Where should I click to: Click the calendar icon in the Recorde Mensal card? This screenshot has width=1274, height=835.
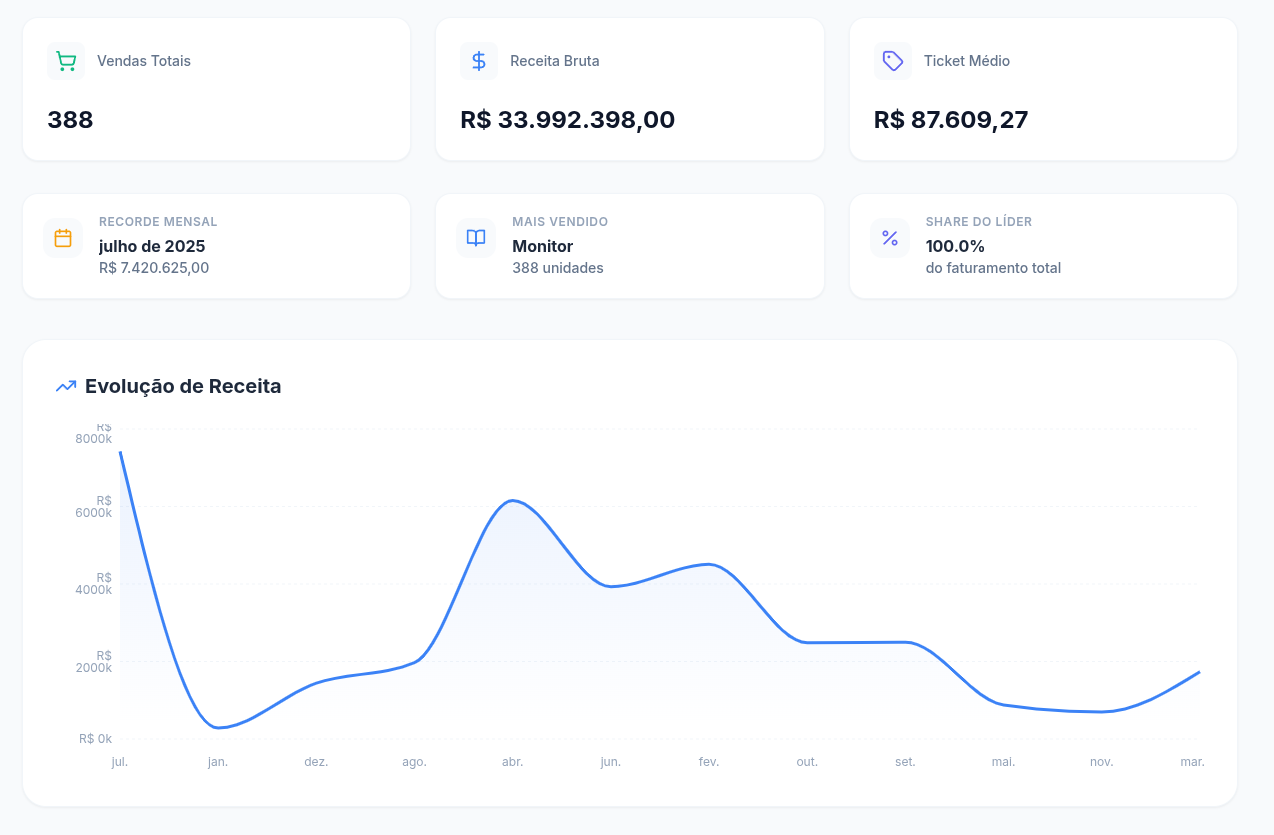(63, 238)
